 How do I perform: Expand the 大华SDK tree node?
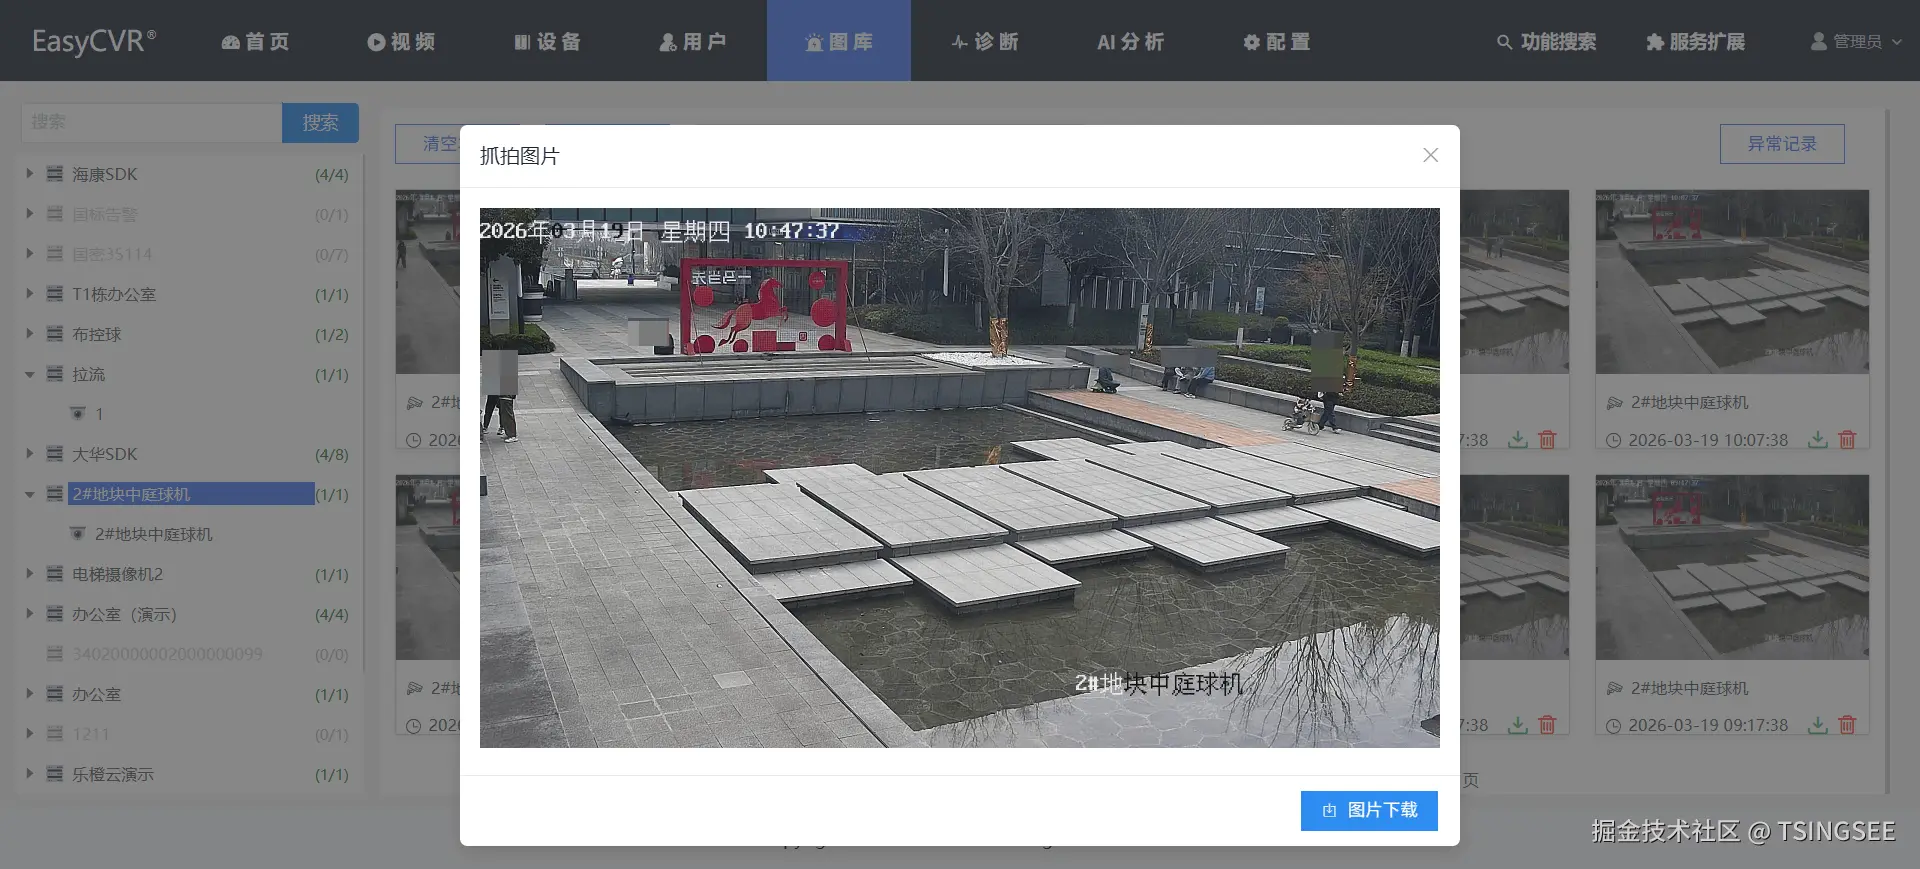point(29,454)
